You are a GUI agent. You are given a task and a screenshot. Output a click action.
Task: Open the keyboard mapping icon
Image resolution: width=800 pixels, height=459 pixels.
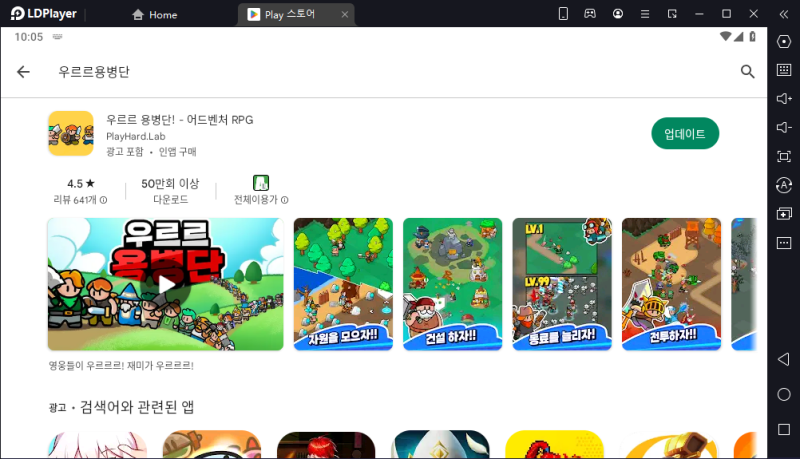[x=784, y=70]
